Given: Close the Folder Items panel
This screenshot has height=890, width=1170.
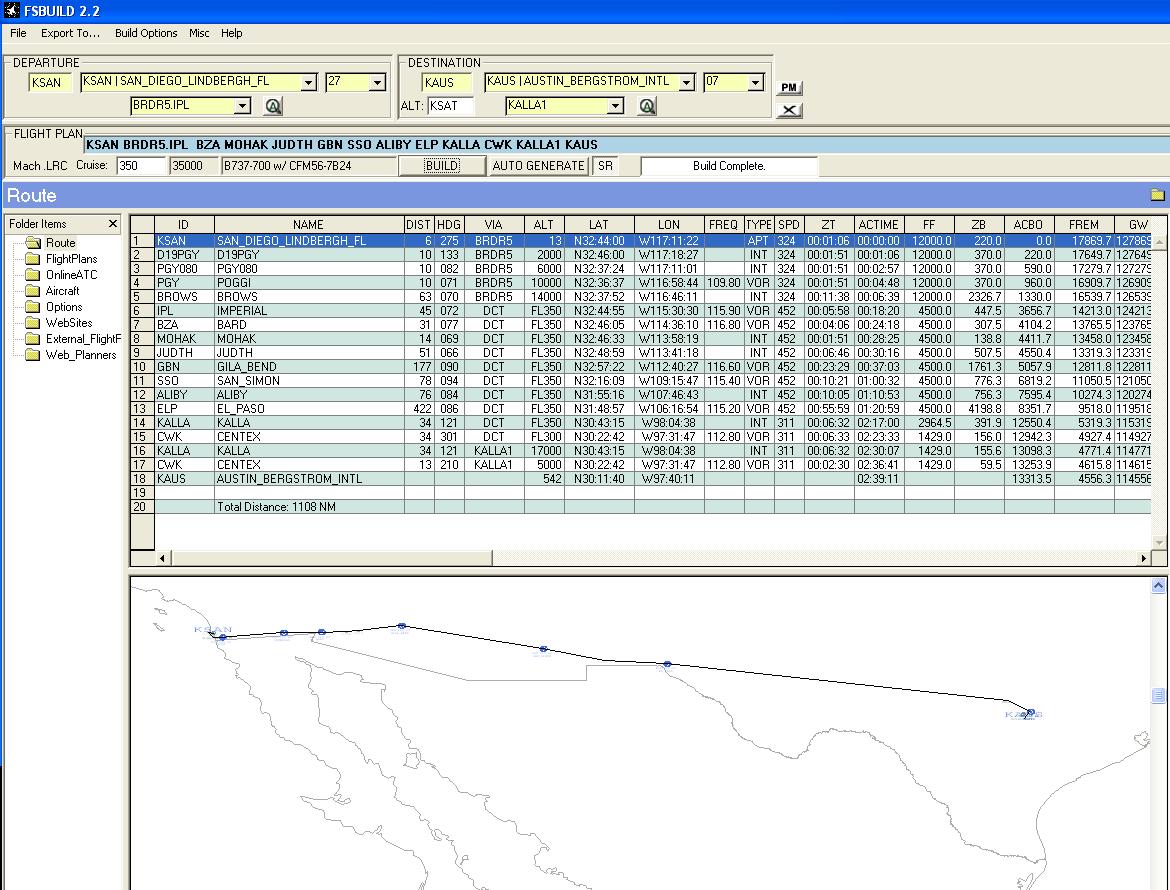Looking at the screenshot, I should 113,224.
